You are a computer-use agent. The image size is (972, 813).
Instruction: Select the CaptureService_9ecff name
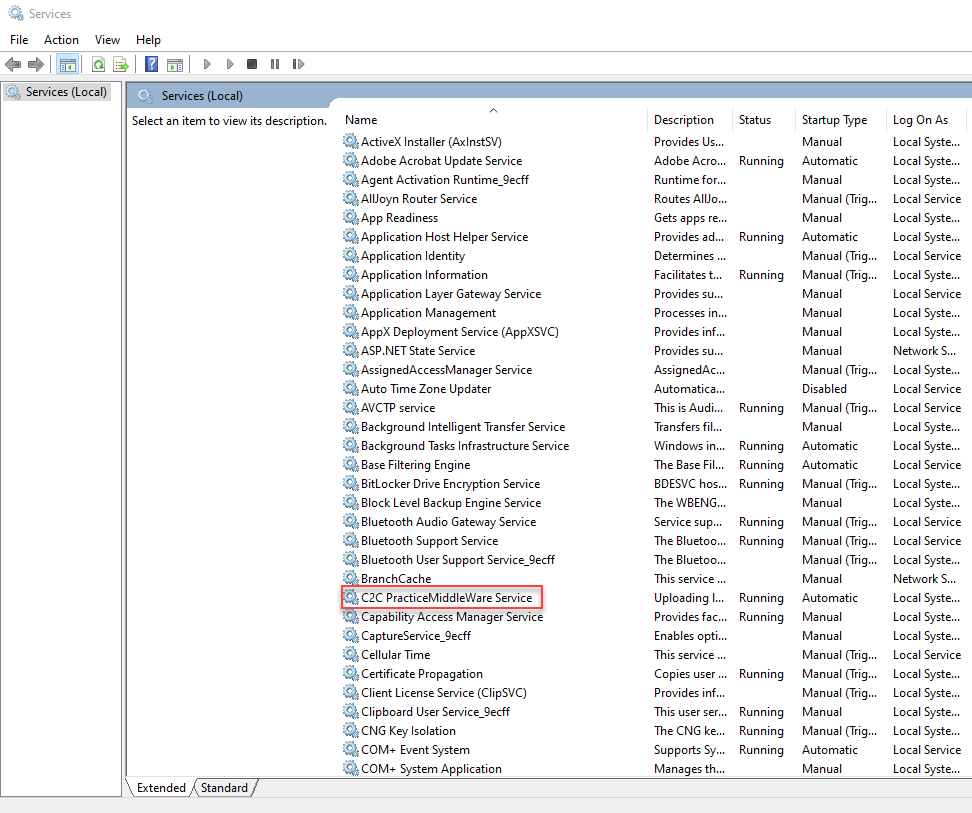click(416, 636)
